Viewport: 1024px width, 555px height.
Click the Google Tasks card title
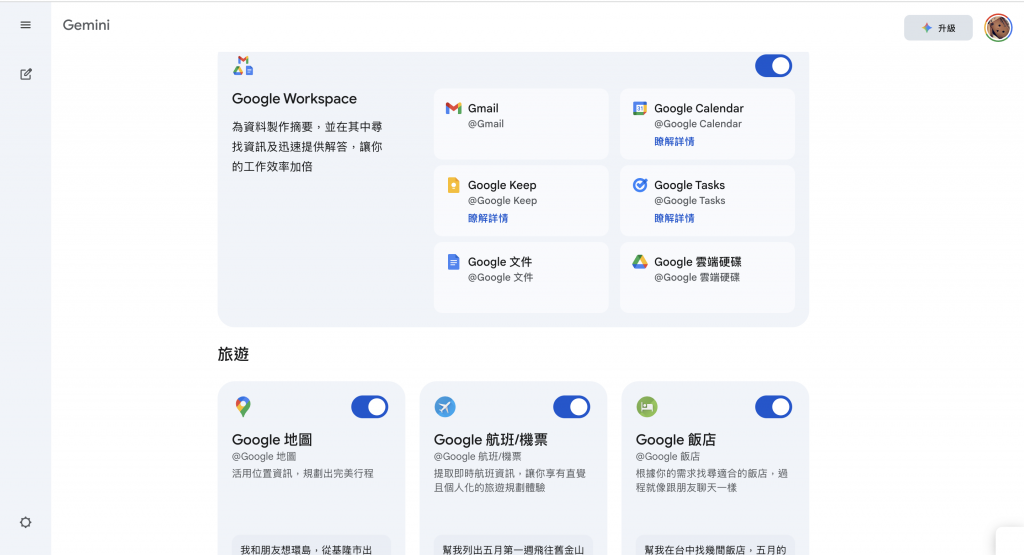[689, 185]
